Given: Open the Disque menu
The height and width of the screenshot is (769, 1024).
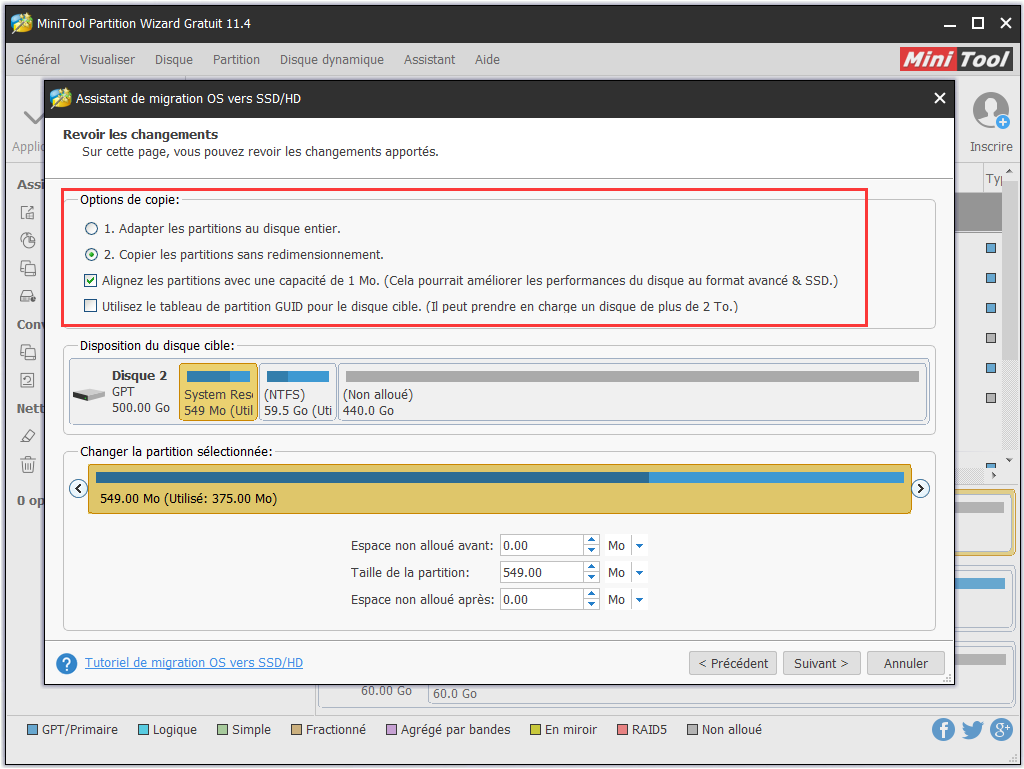Looking at the screenshot, I should [174, 59].
